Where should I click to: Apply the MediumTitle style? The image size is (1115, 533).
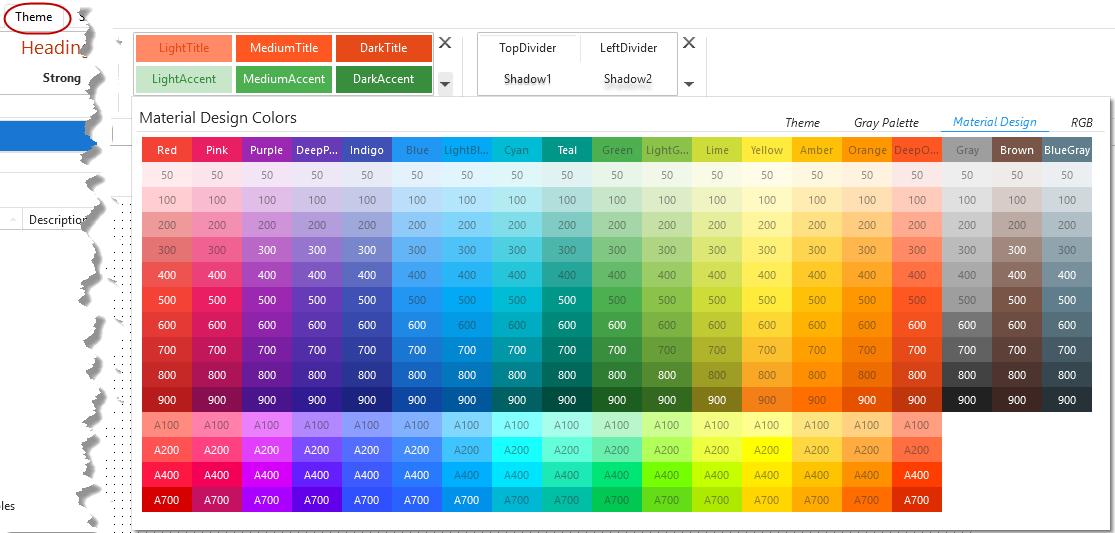284,48
